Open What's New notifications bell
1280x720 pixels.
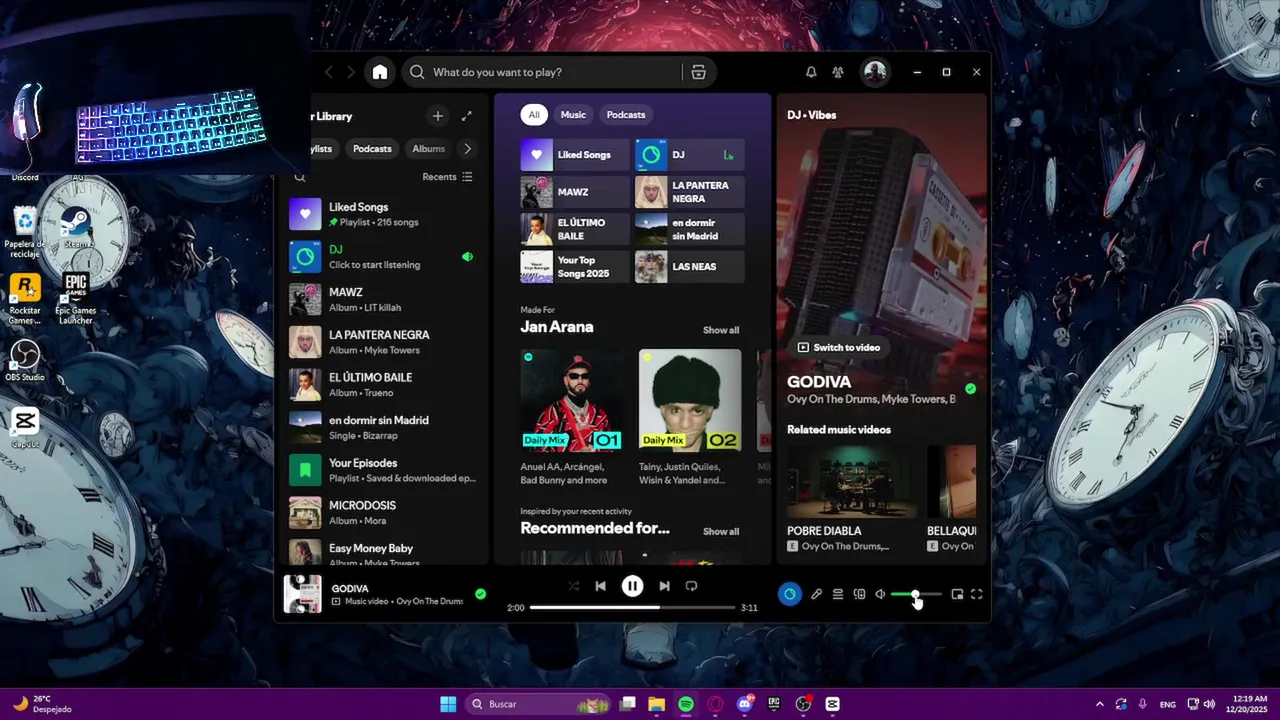coord(811,72)
